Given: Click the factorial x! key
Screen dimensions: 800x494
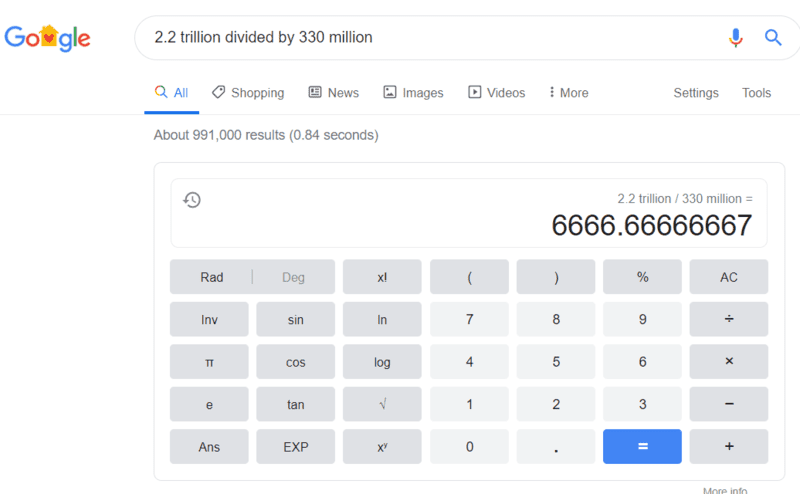Looking at the screenshot, I should click(x=382, y=277).
